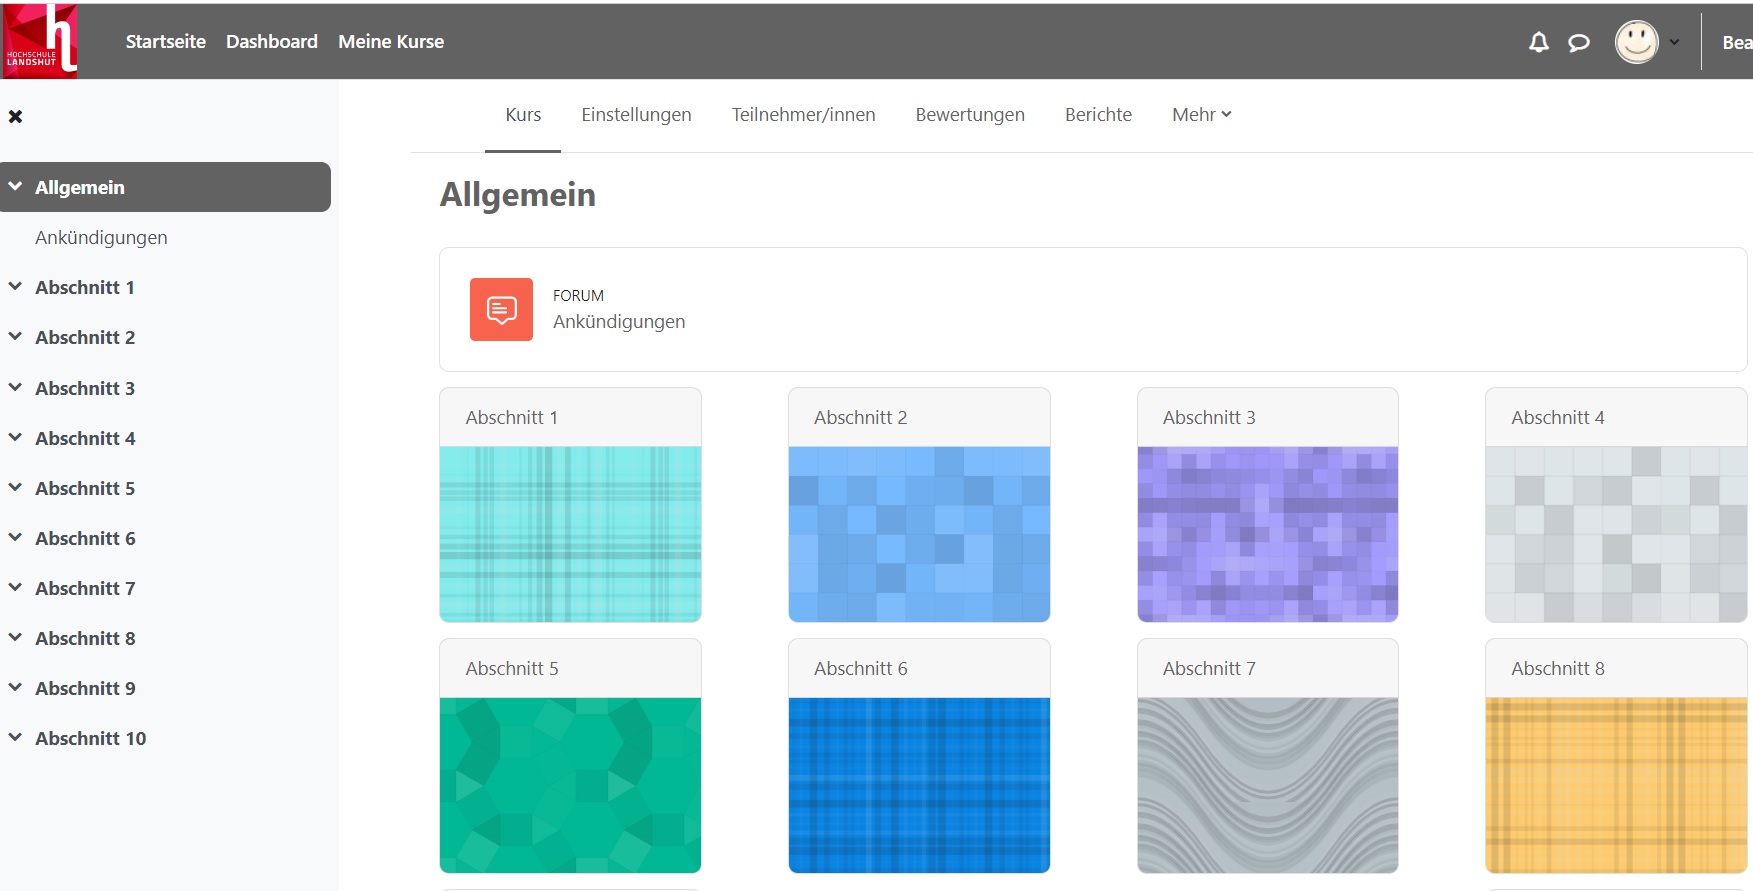Click the smiley user avatar
The height and width of the screenshot is (891, 1753).
point(1636,42)
